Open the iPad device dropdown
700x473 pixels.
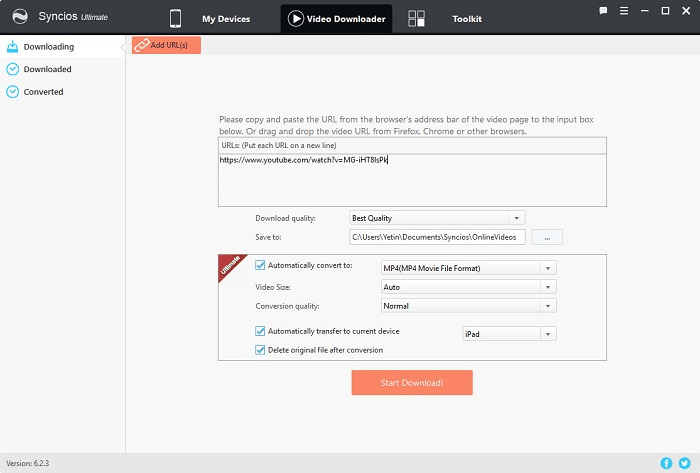[x=548, y=334]
